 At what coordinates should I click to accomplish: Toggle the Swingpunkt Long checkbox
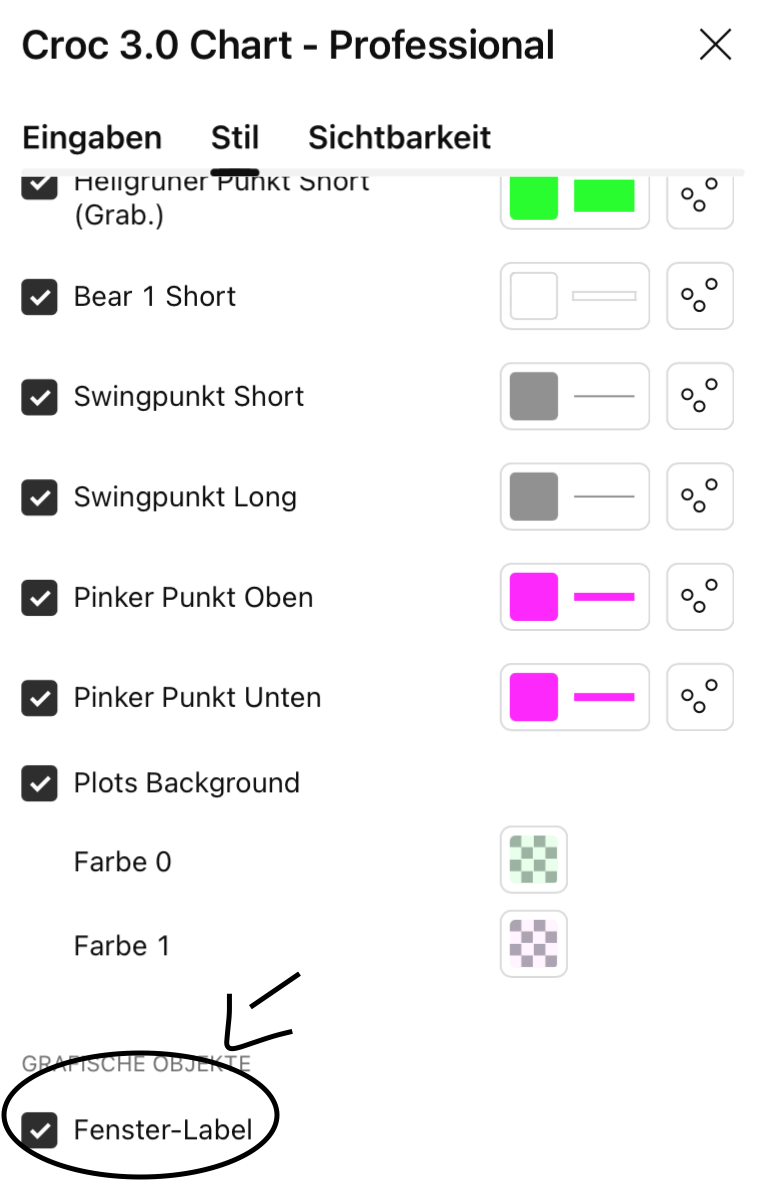(x=39, y=497)
